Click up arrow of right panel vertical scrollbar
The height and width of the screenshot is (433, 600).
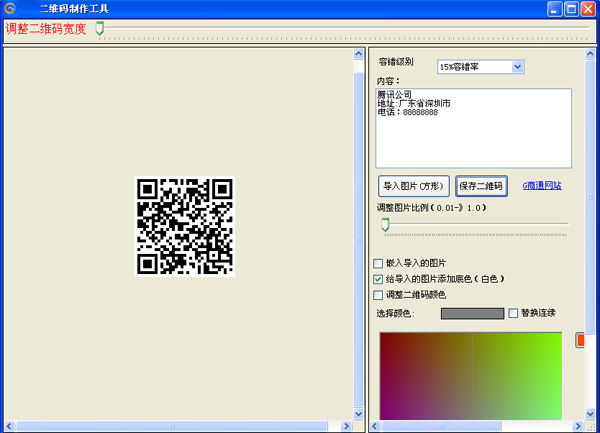tap(590, 54)
